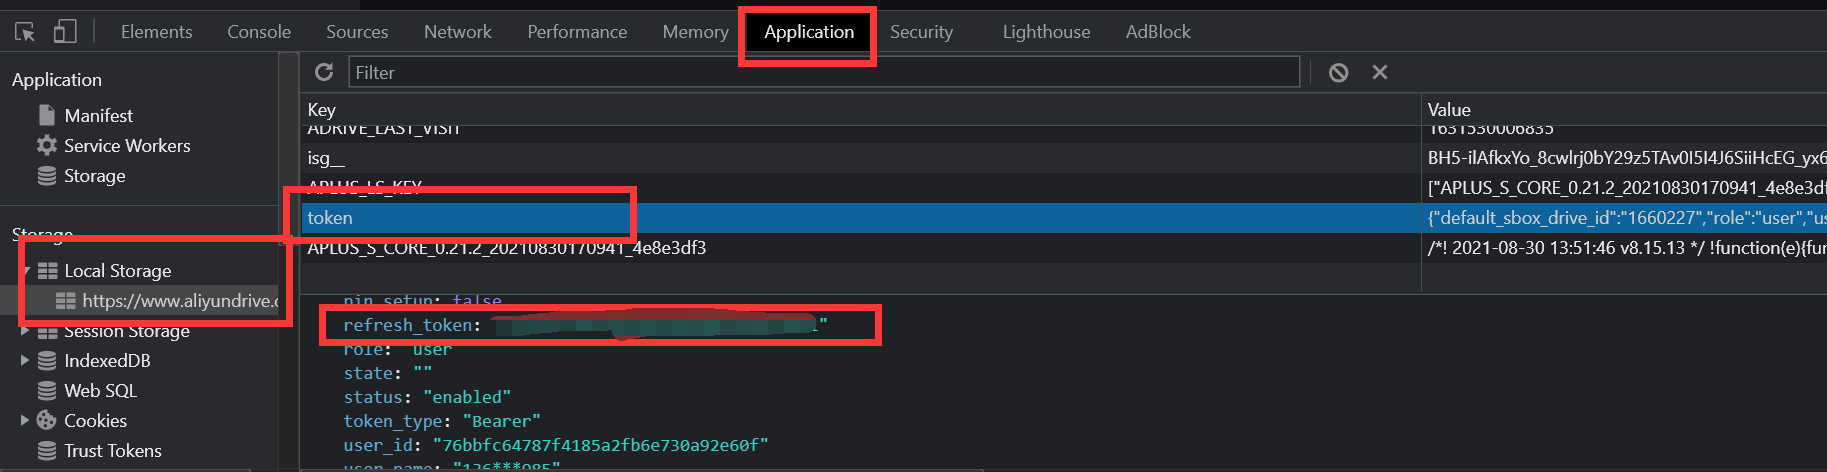
Task: Switch to the Elements tab
Action: [x=156, y=32]
